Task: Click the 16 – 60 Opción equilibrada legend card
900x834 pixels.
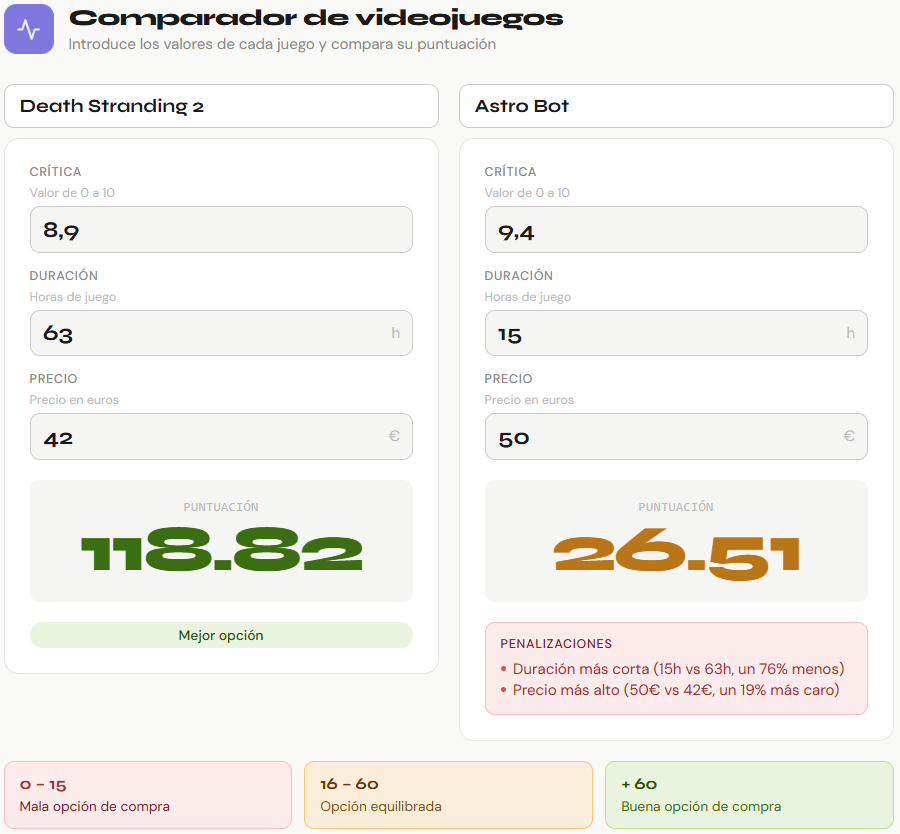Action: [448, 795]
